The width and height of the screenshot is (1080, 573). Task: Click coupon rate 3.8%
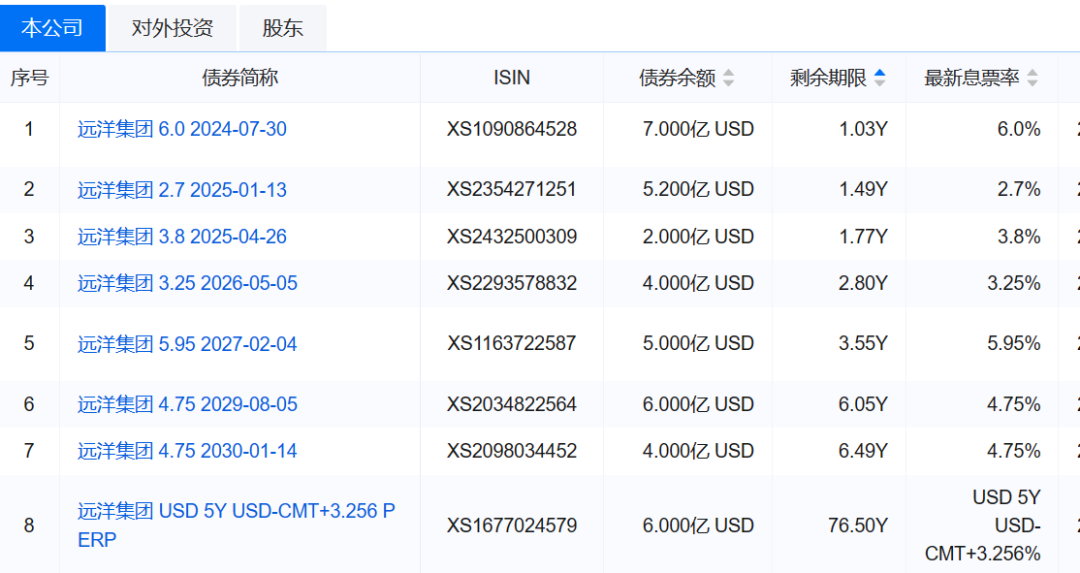click(x=1019, y=236)
